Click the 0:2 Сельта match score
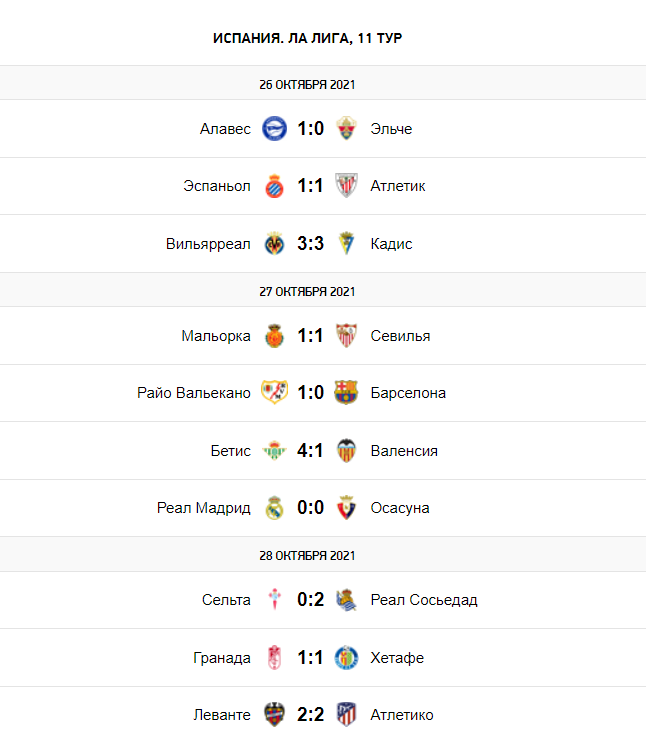This screenshot has height=739, width=646. (310, 600)
